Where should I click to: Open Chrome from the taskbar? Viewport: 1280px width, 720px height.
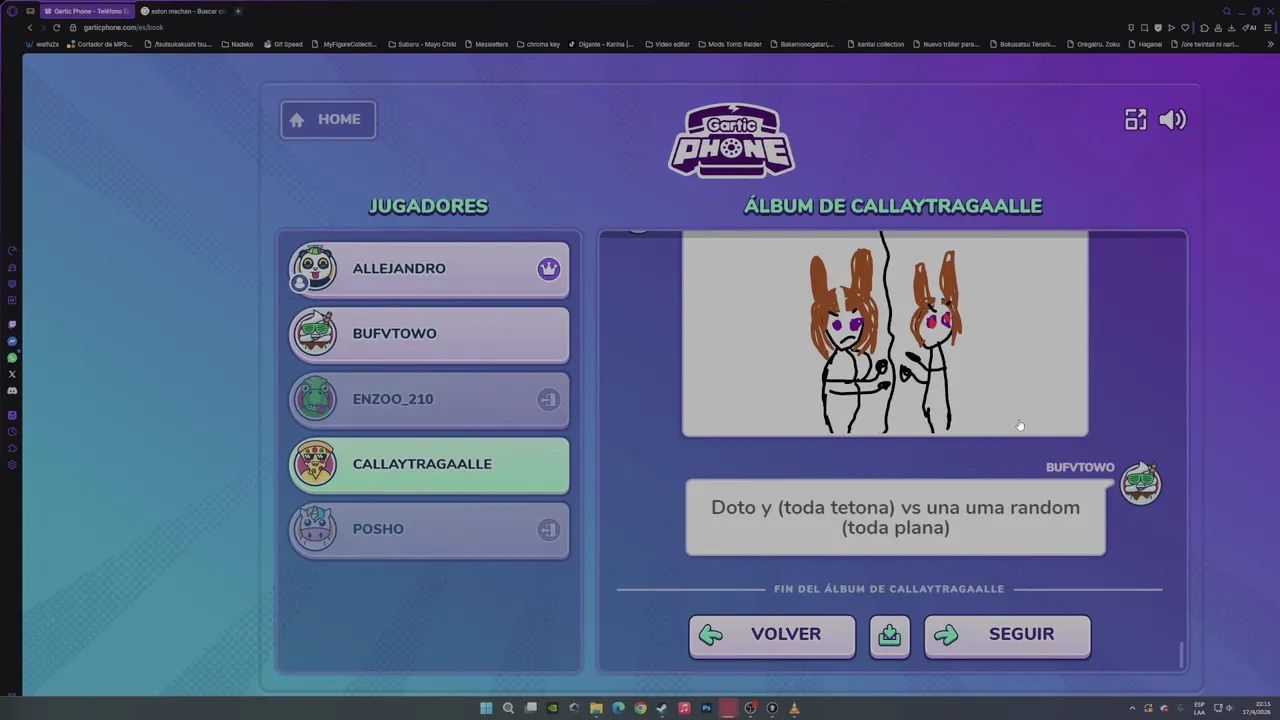point(640,708)
